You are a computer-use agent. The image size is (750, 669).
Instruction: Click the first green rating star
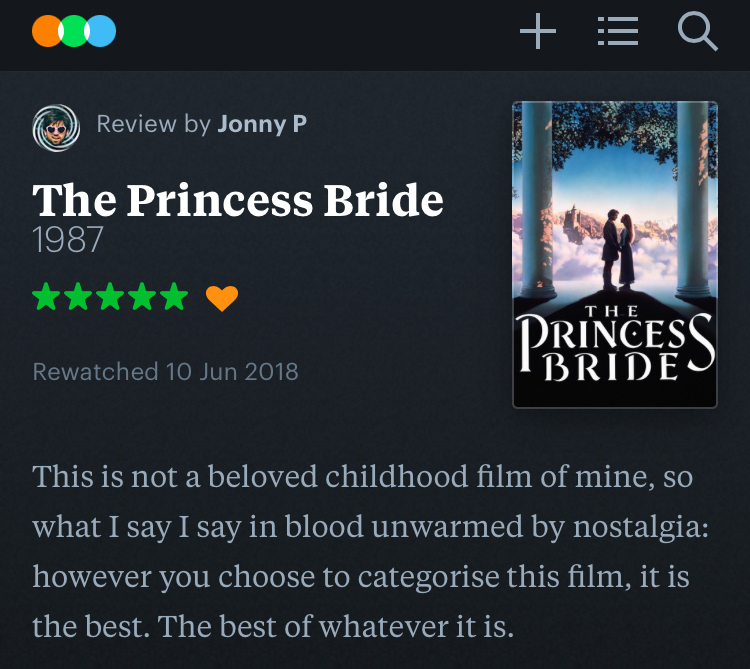[46, 297]
